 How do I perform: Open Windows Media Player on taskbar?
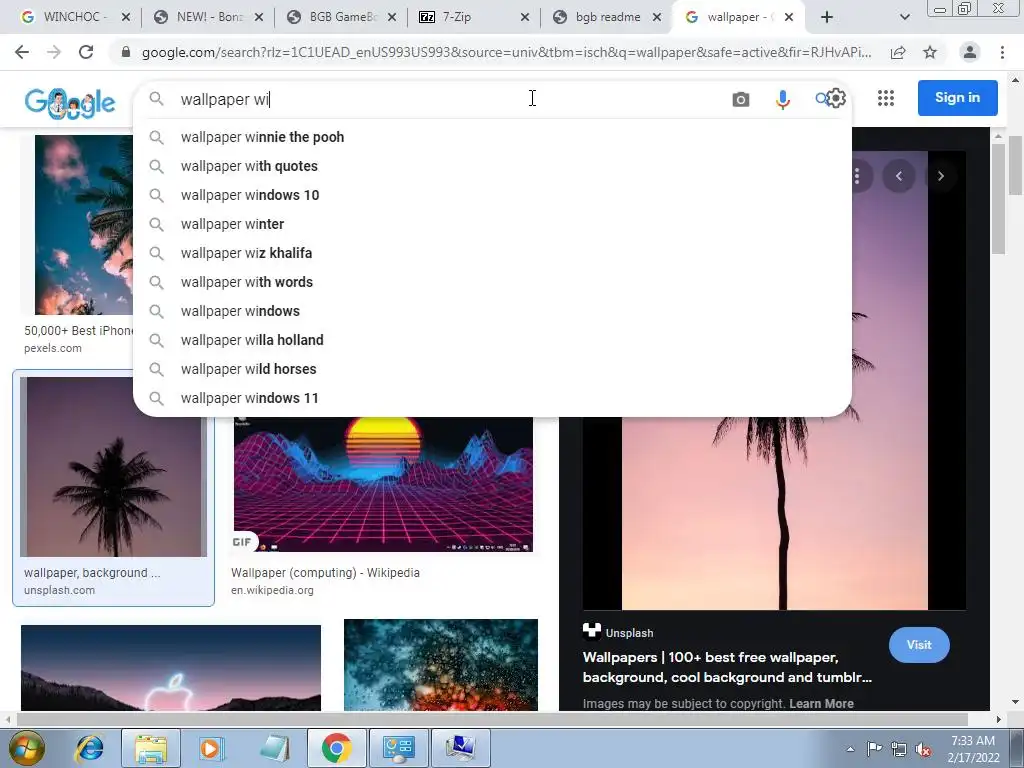click(x=210, y=748)
